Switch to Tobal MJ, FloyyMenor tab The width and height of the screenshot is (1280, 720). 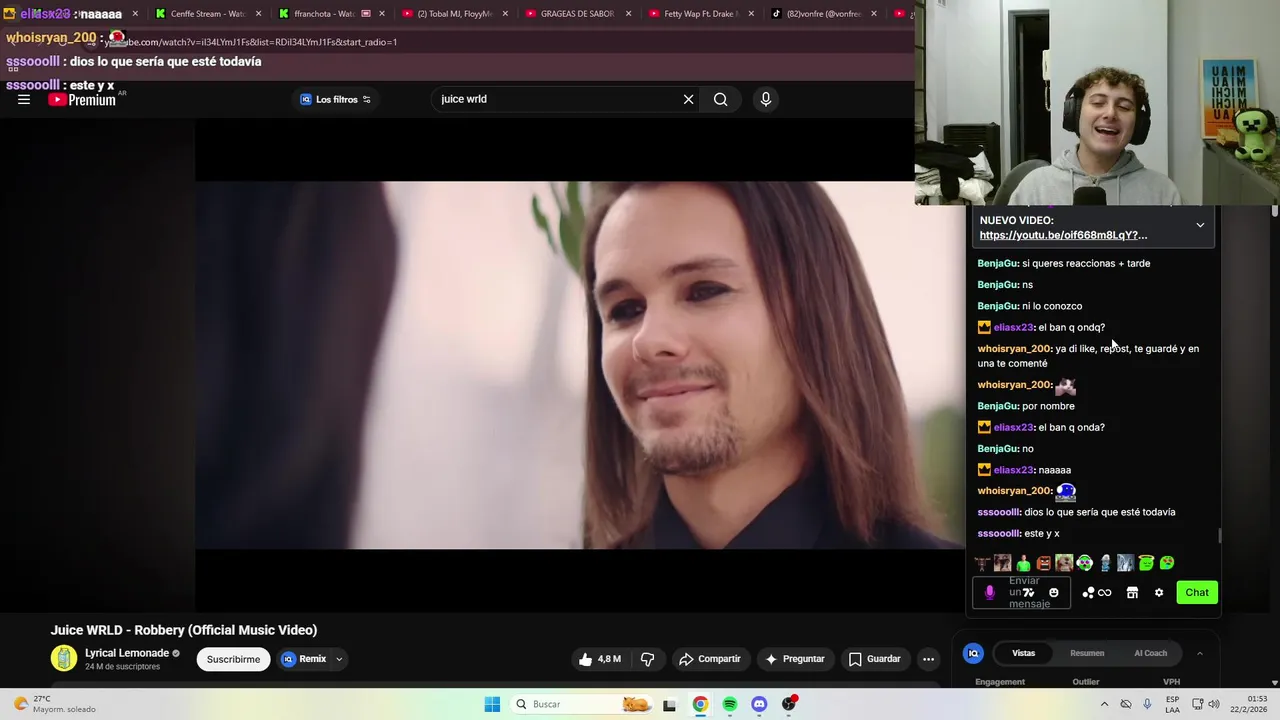coord(453,14)
